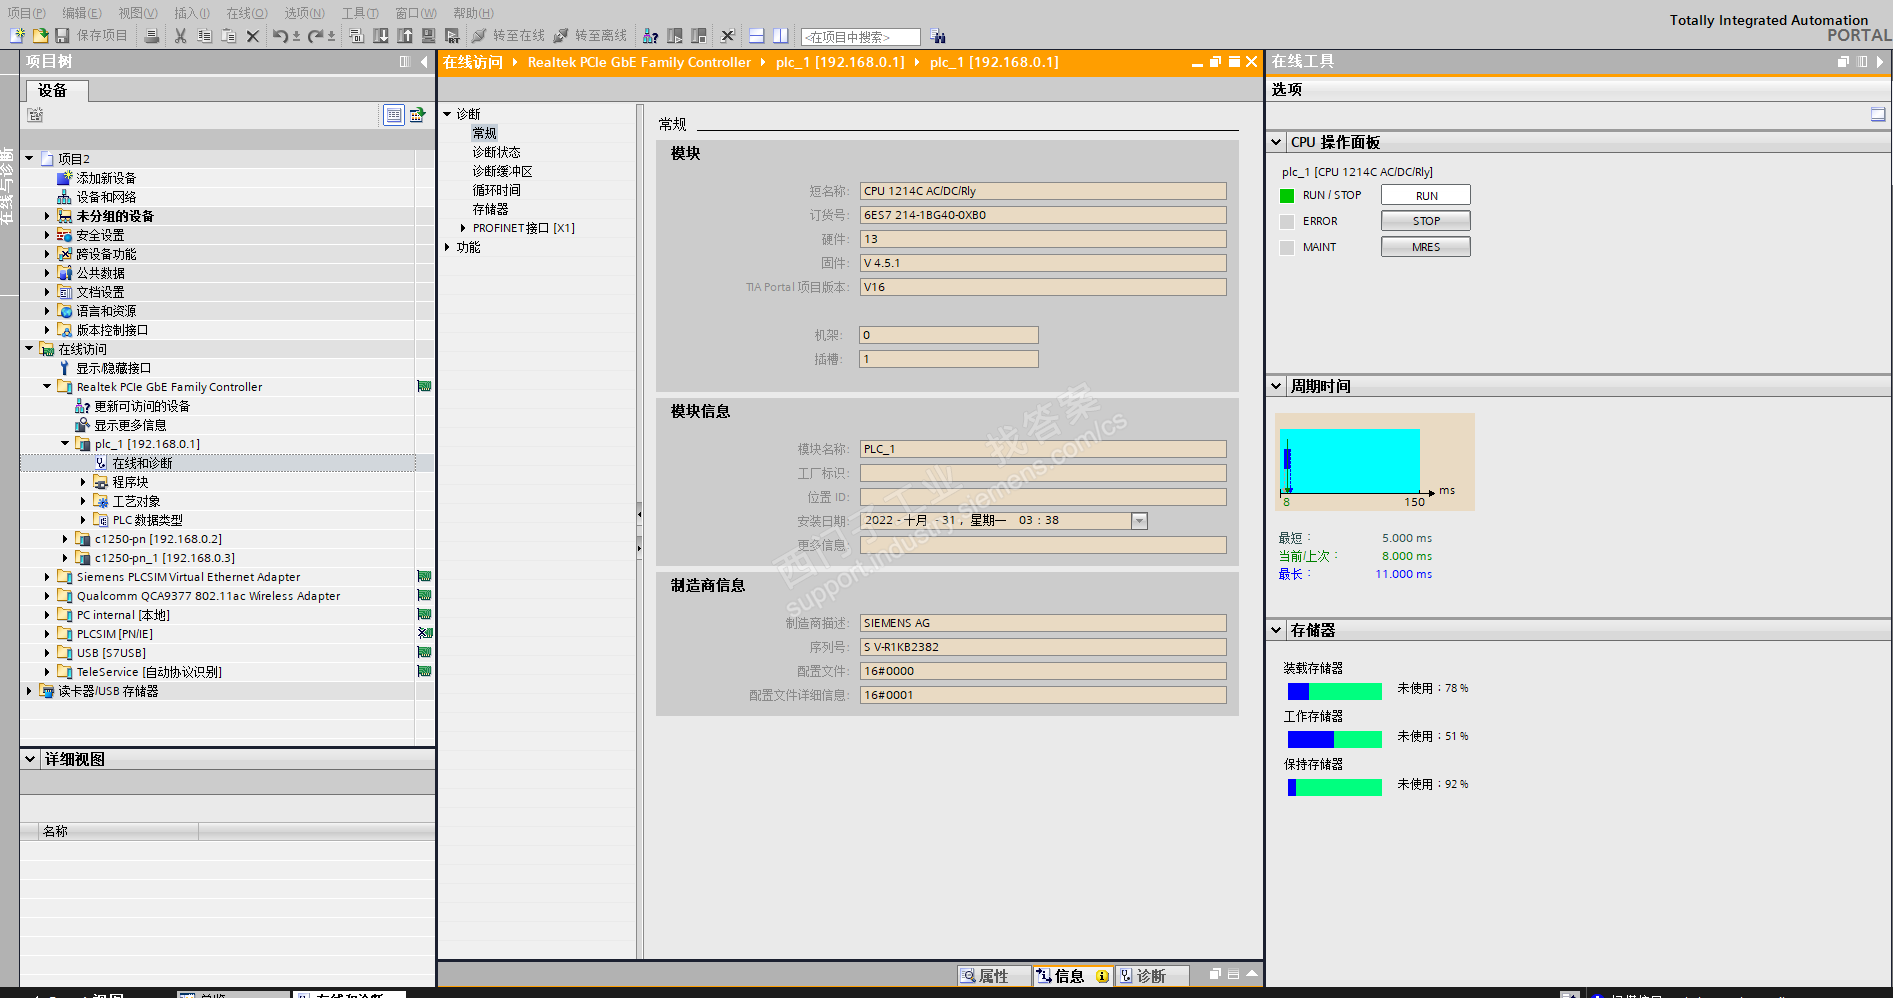This screenshot has height=998, width=1893.
Task: Click the new project toolbar icon
Action: click(x=17, y=36)
